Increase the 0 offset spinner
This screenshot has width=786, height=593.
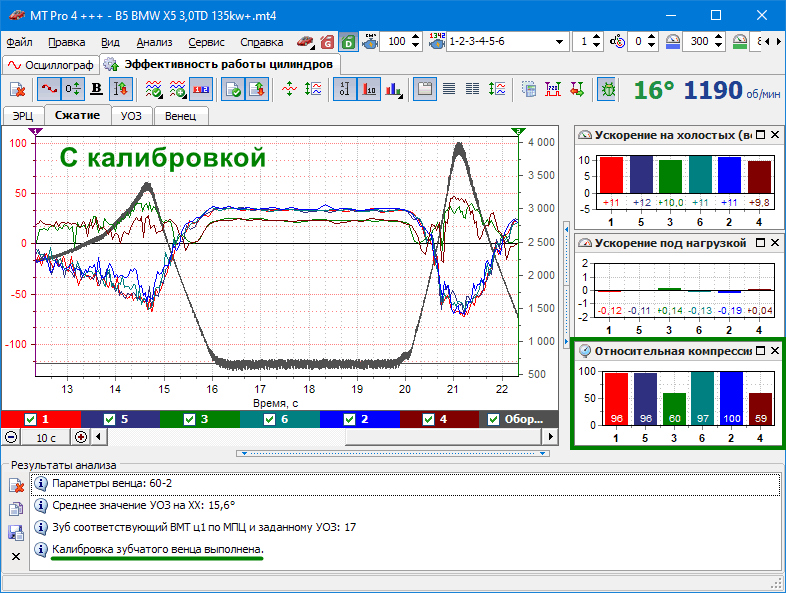651,37
